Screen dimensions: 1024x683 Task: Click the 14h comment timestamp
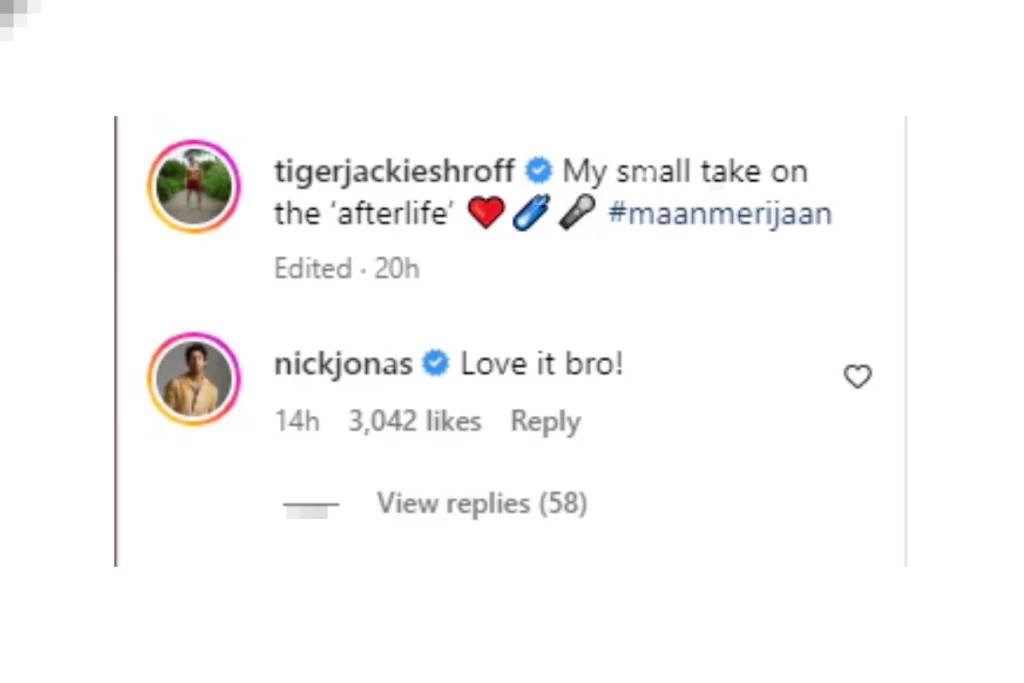297,421
